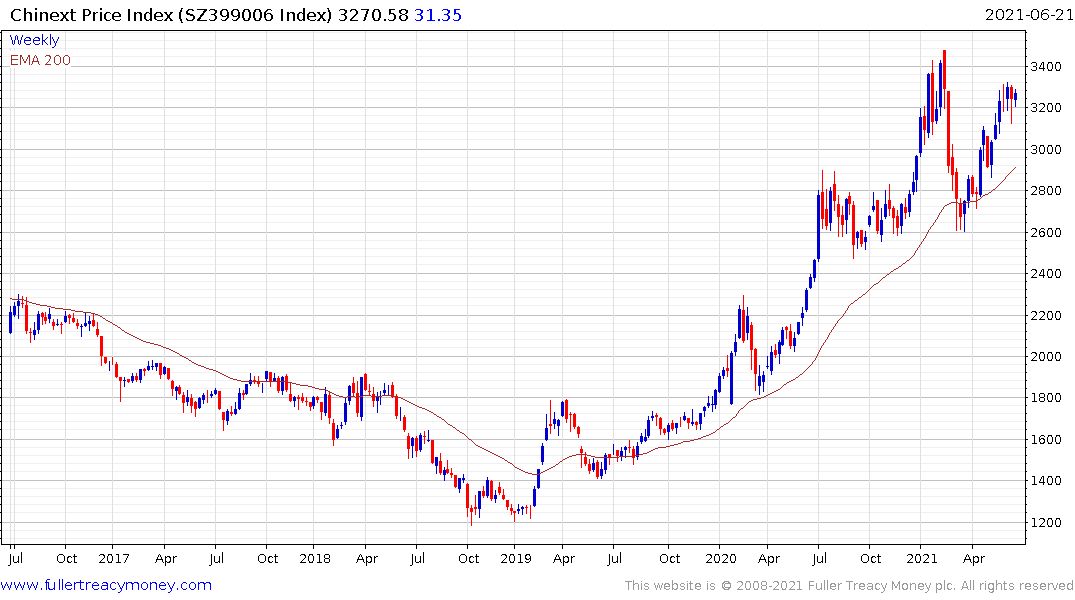Click the 2000 price axis label

(1046, 357)
